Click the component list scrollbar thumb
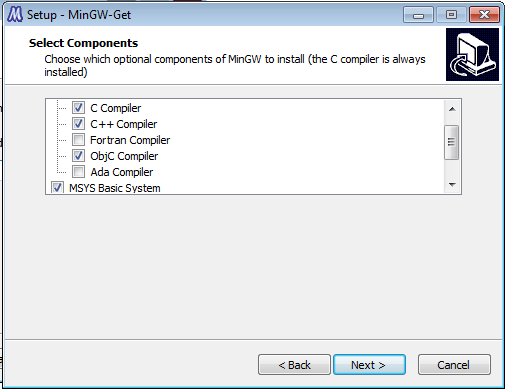 pyautogui.click(x=452, y=142)
